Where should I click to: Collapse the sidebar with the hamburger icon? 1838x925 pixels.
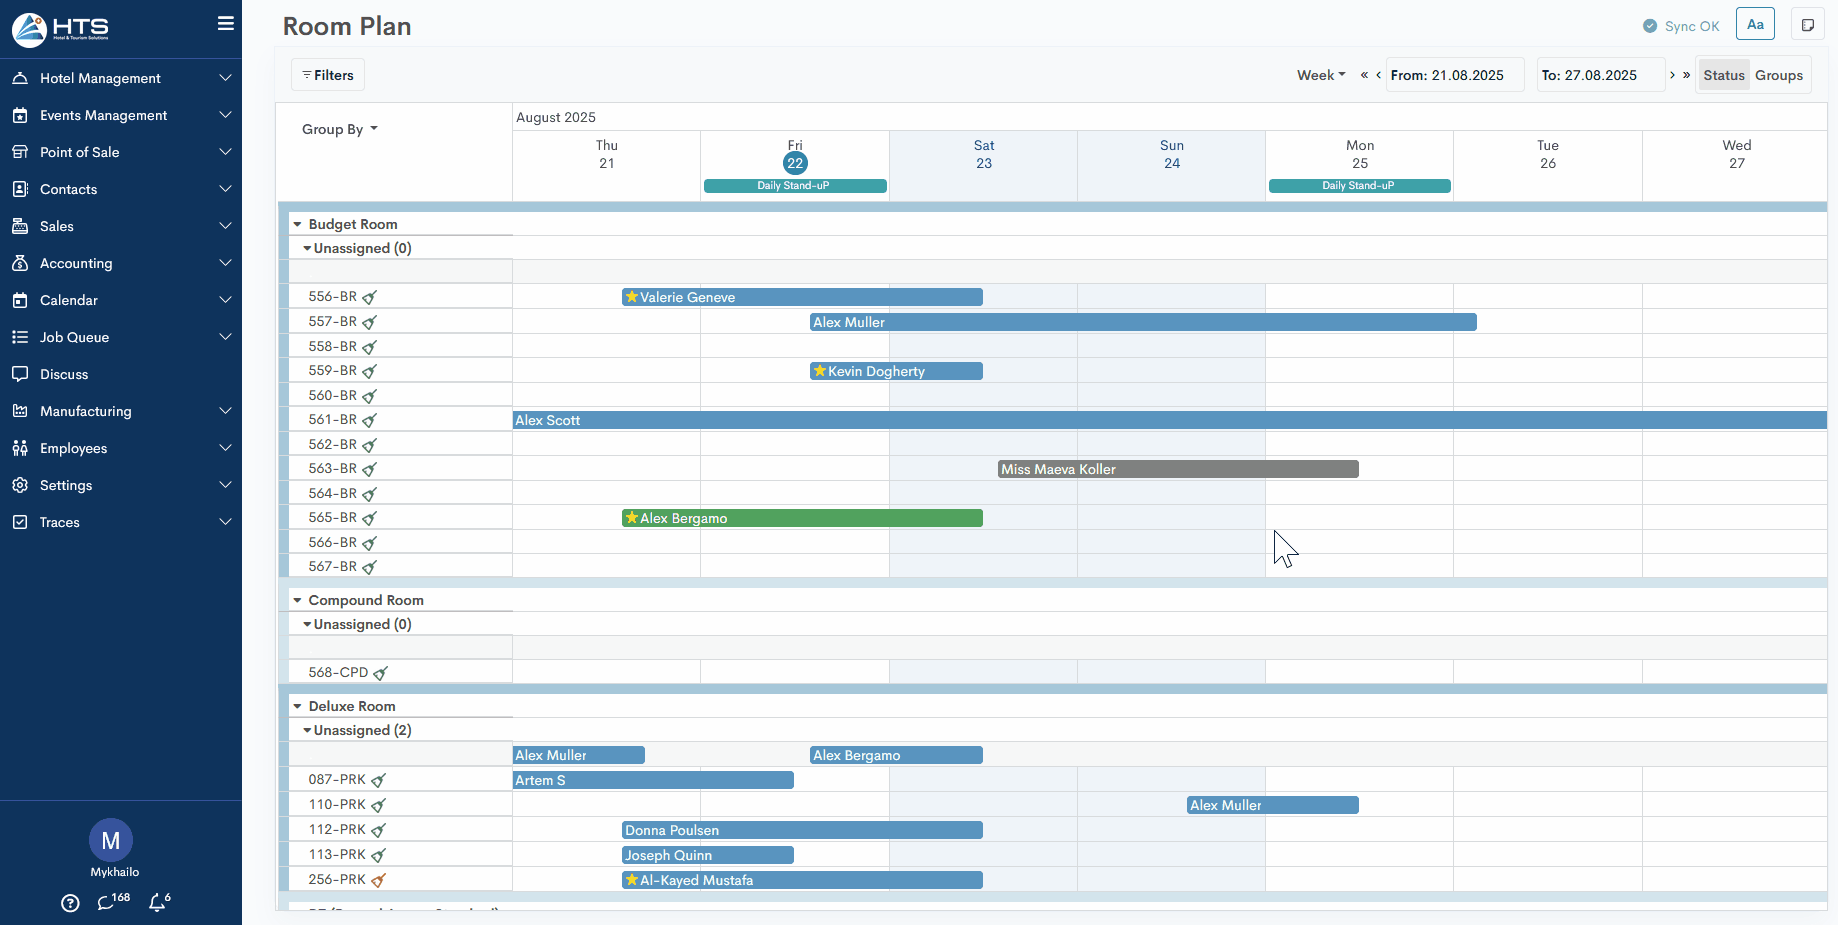point(225,23)
